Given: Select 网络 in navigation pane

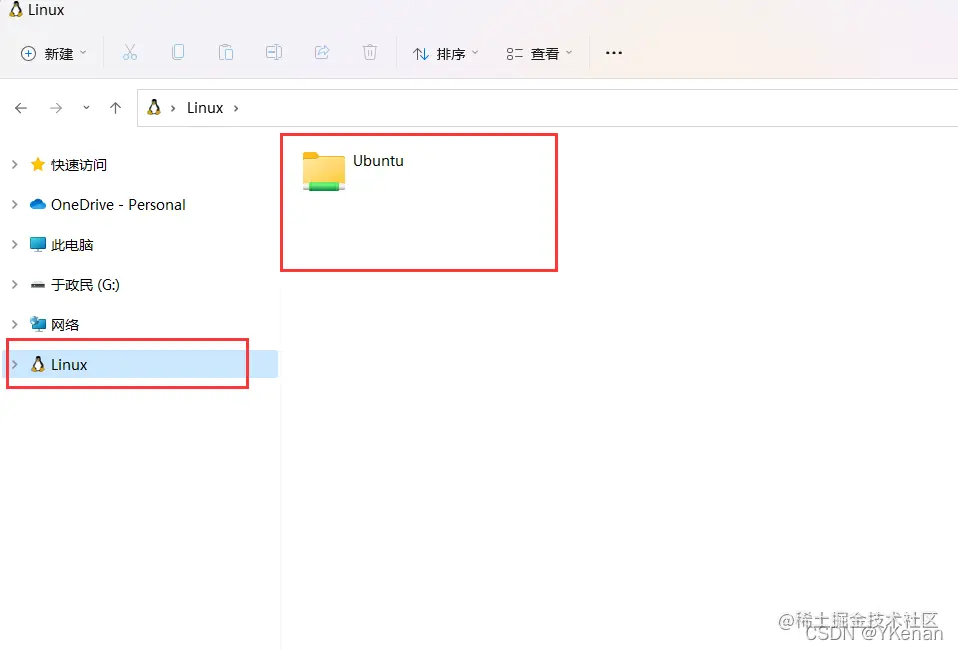Looking at the screenshot, I should coord(65,325).
